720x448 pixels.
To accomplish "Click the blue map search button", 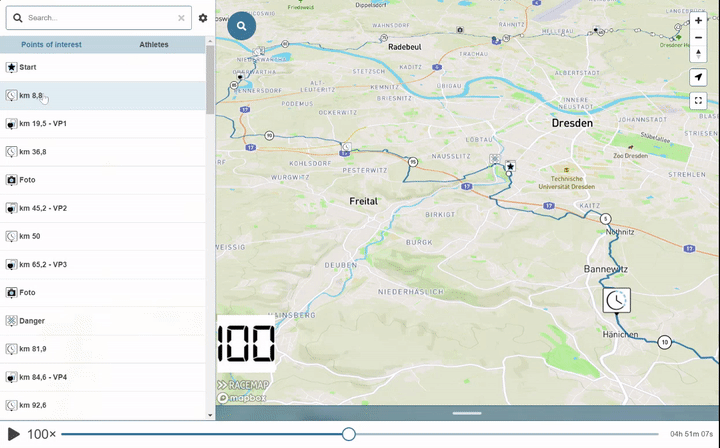I will pyautogui.click(x=241, y=26).
